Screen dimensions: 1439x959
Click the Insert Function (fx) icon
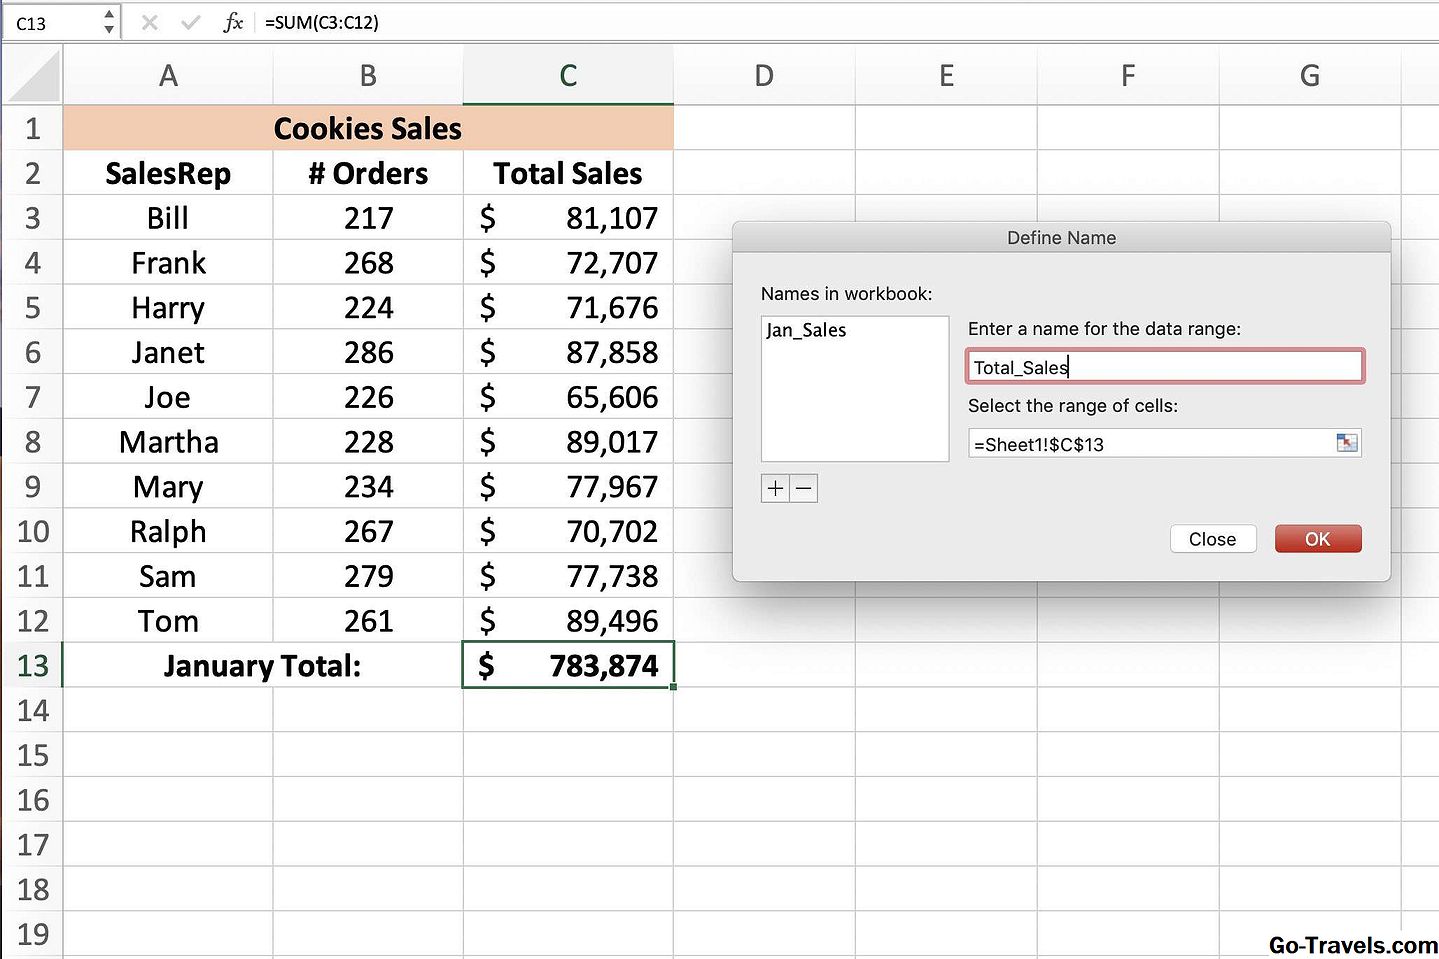tap(232, 22)
